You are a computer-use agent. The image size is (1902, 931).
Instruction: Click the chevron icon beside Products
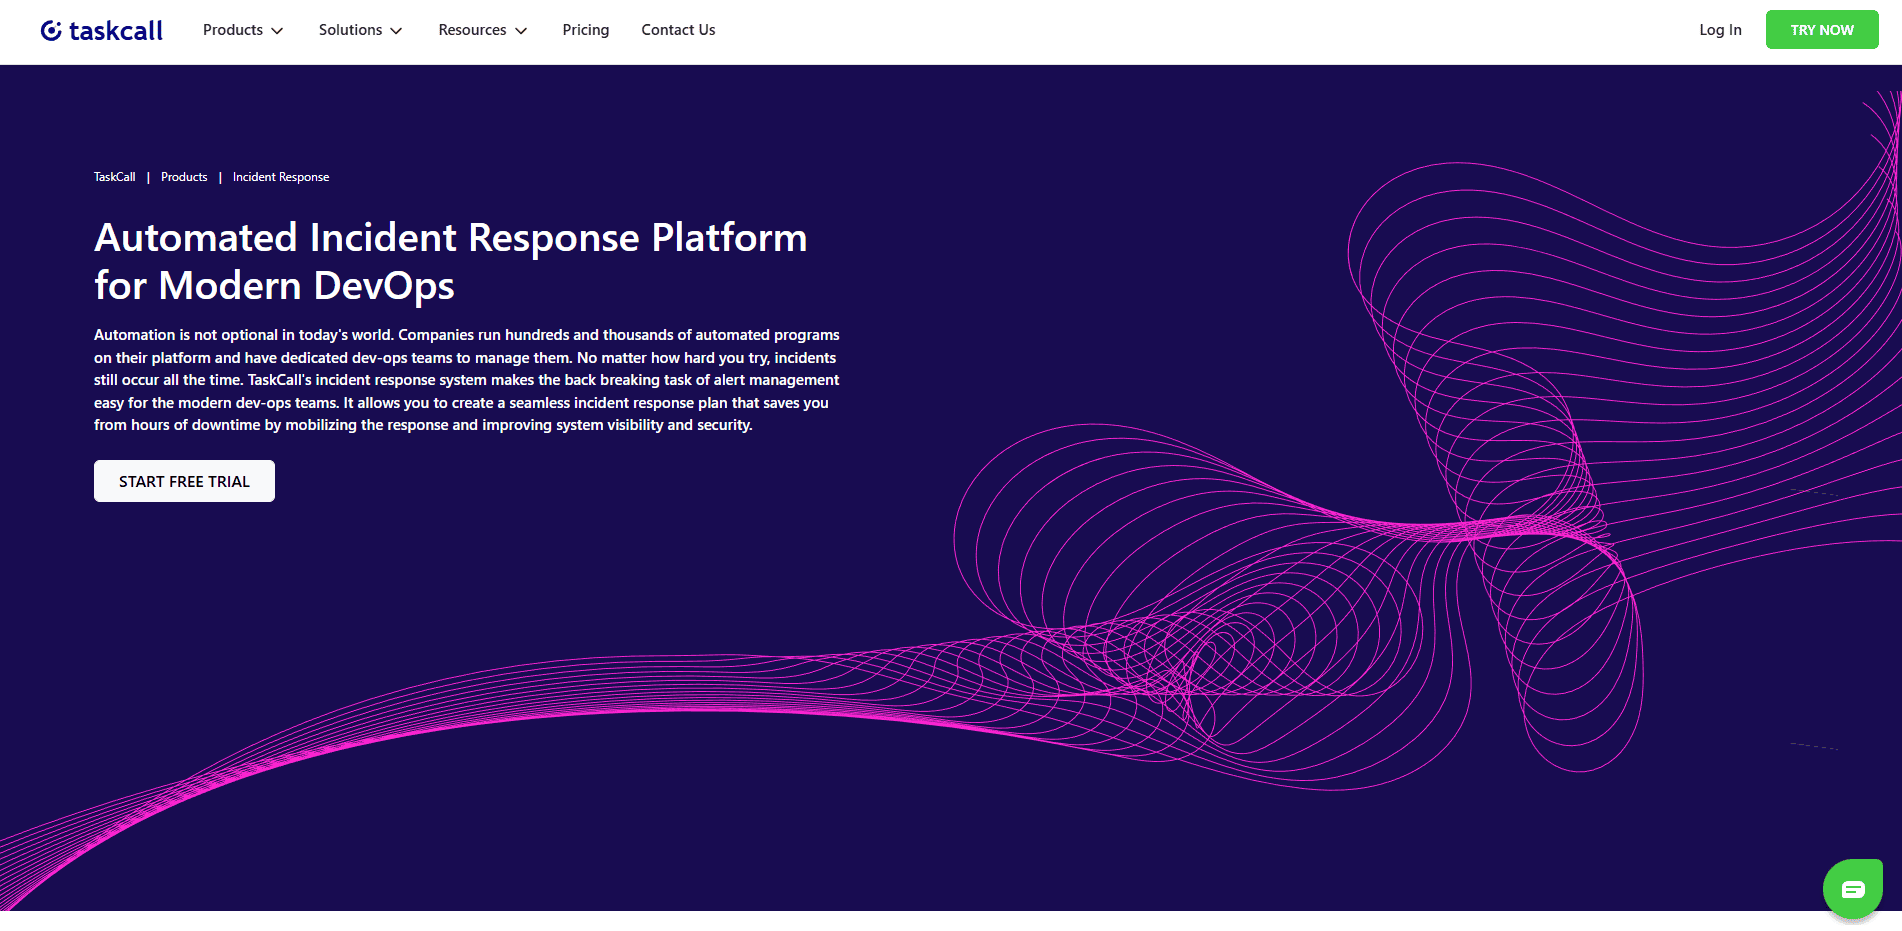277,30
